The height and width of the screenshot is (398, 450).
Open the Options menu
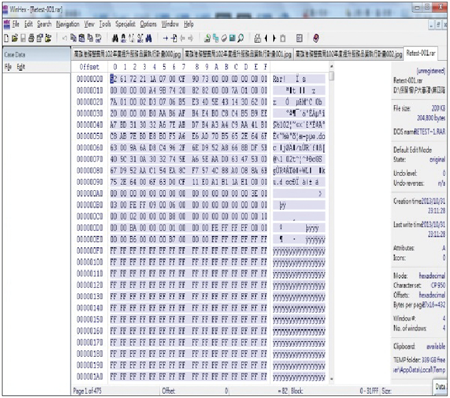coord(148,24)
